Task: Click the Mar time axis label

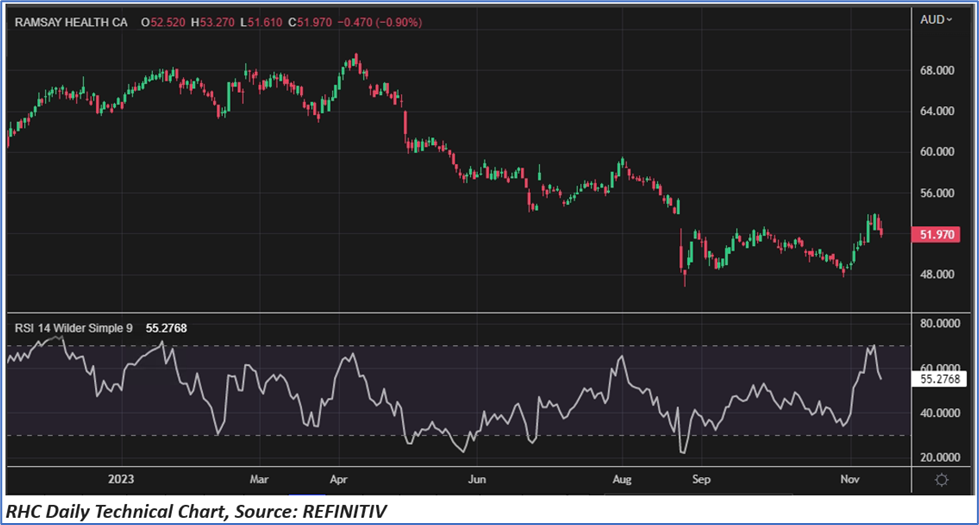Action: [x=259, y=479]
